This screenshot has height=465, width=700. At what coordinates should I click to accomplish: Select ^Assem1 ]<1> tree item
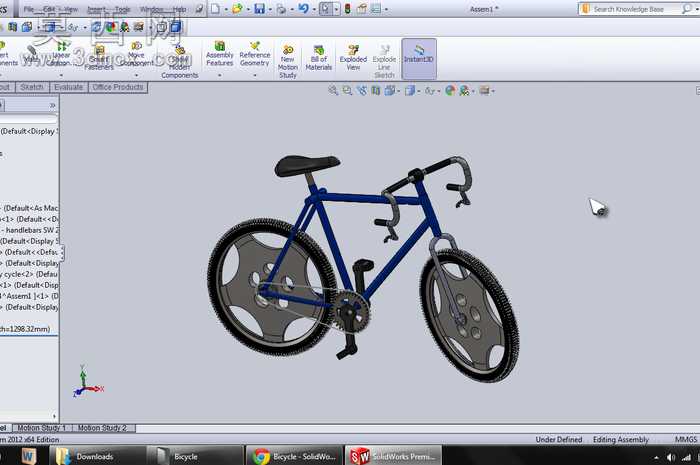(x=29, y=296)
